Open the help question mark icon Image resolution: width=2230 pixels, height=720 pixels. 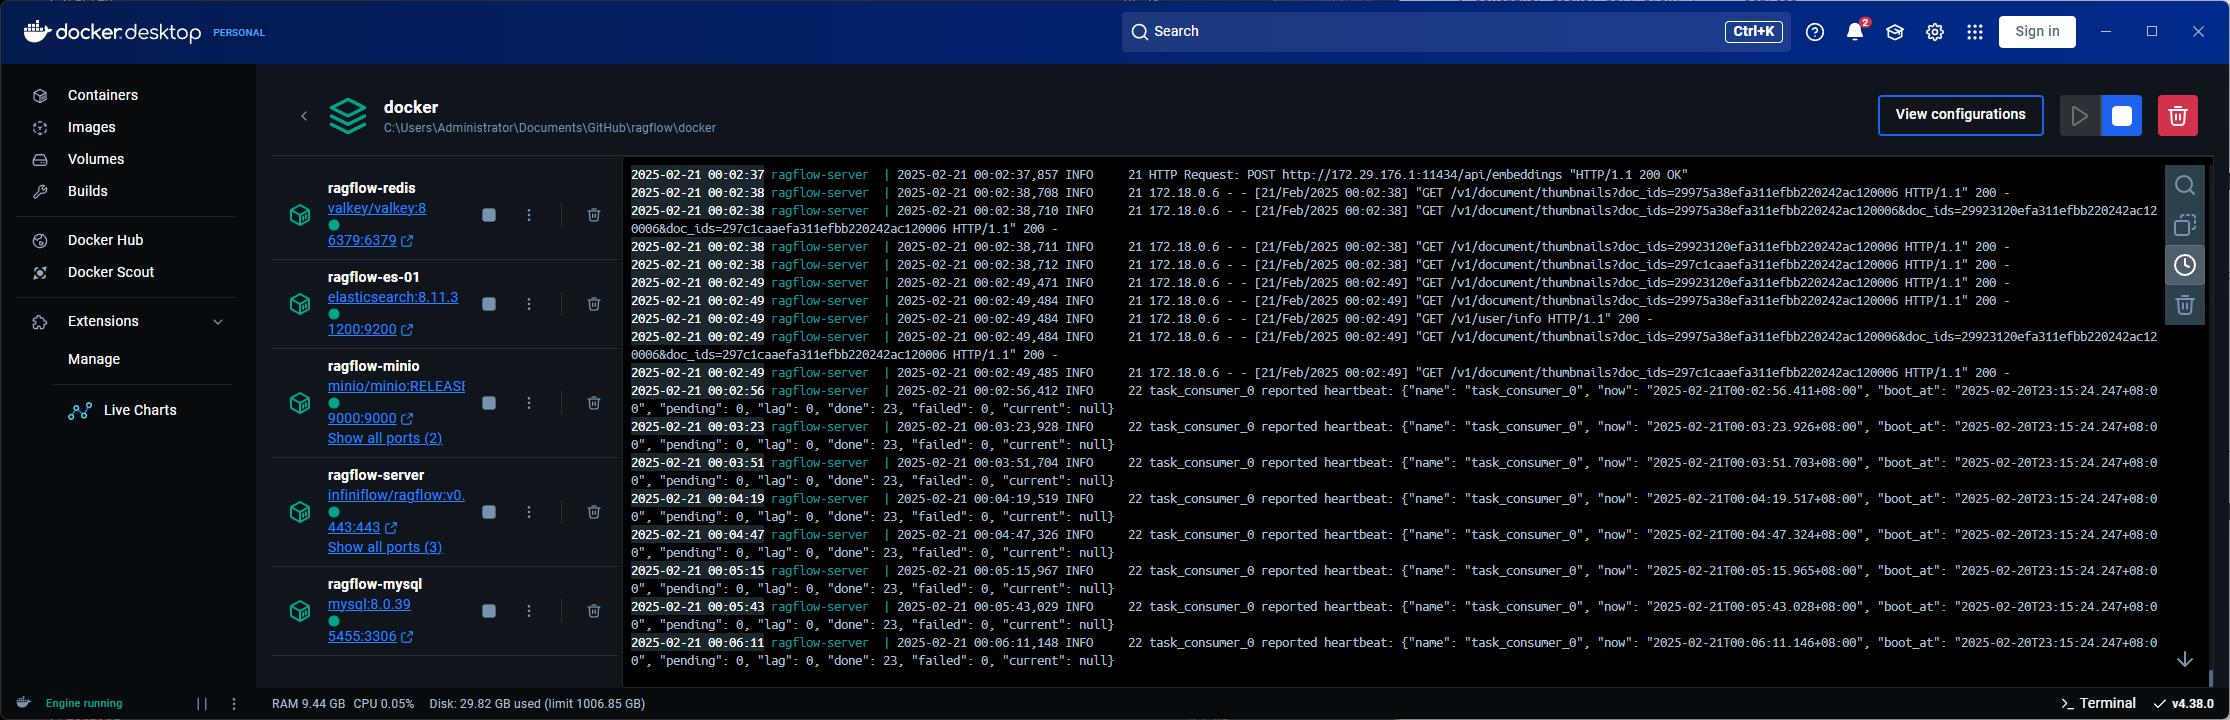click(1815, 32)
